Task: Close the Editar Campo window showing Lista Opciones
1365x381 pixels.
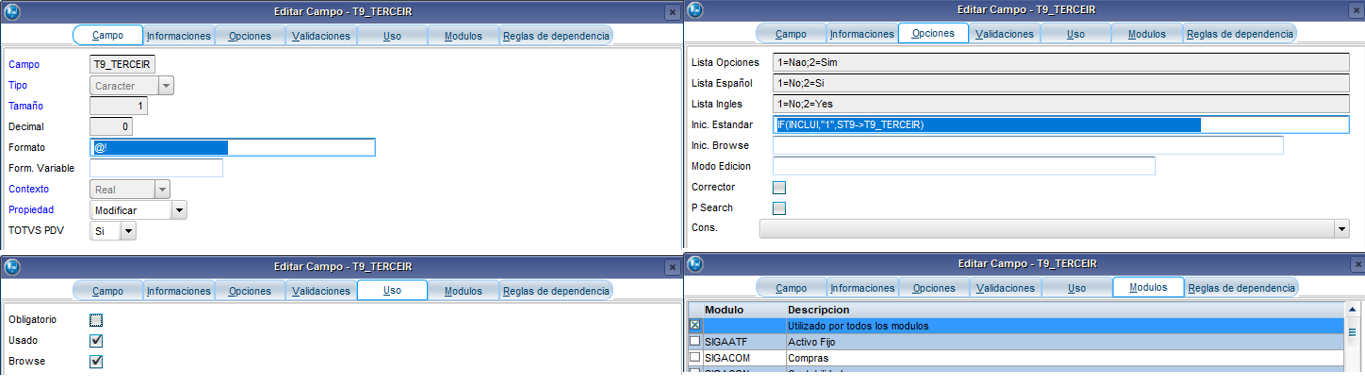Action: [x=1354, y=10]
